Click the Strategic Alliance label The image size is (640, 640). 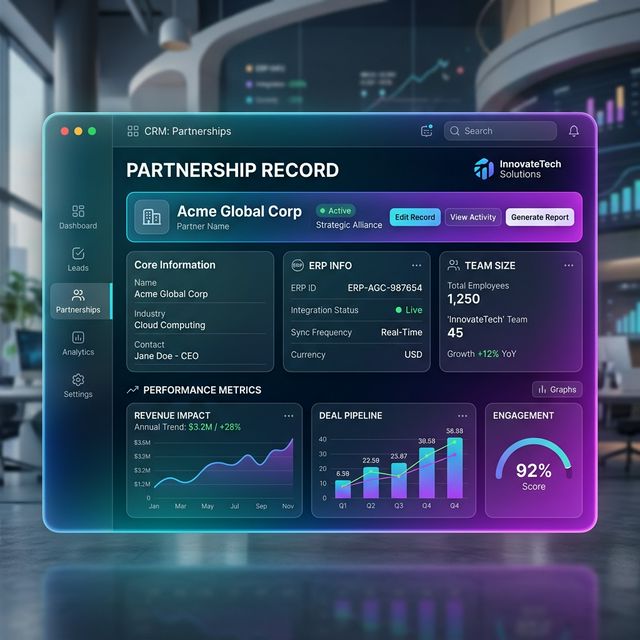tap(349, 225)
